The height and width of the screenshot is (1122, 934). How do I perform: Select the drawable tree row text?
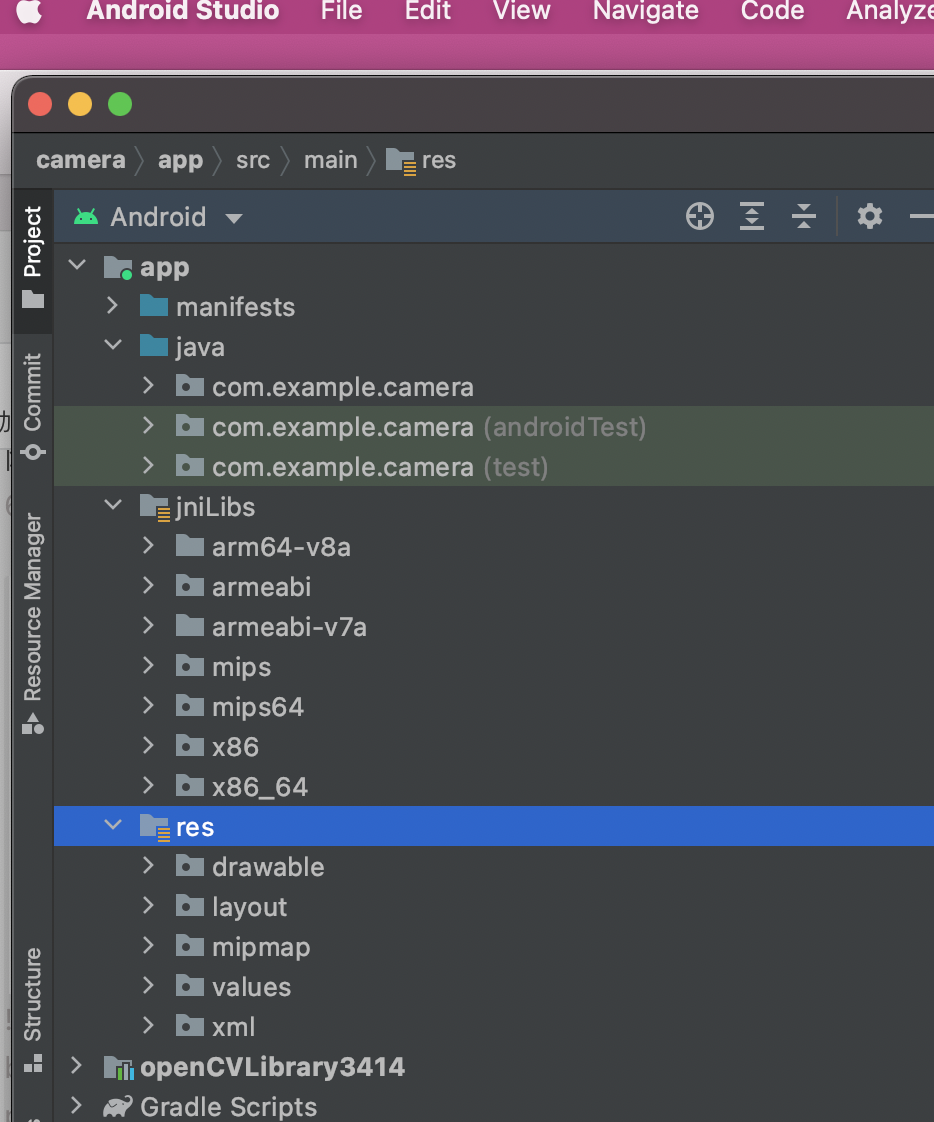[x=268, y=867]
